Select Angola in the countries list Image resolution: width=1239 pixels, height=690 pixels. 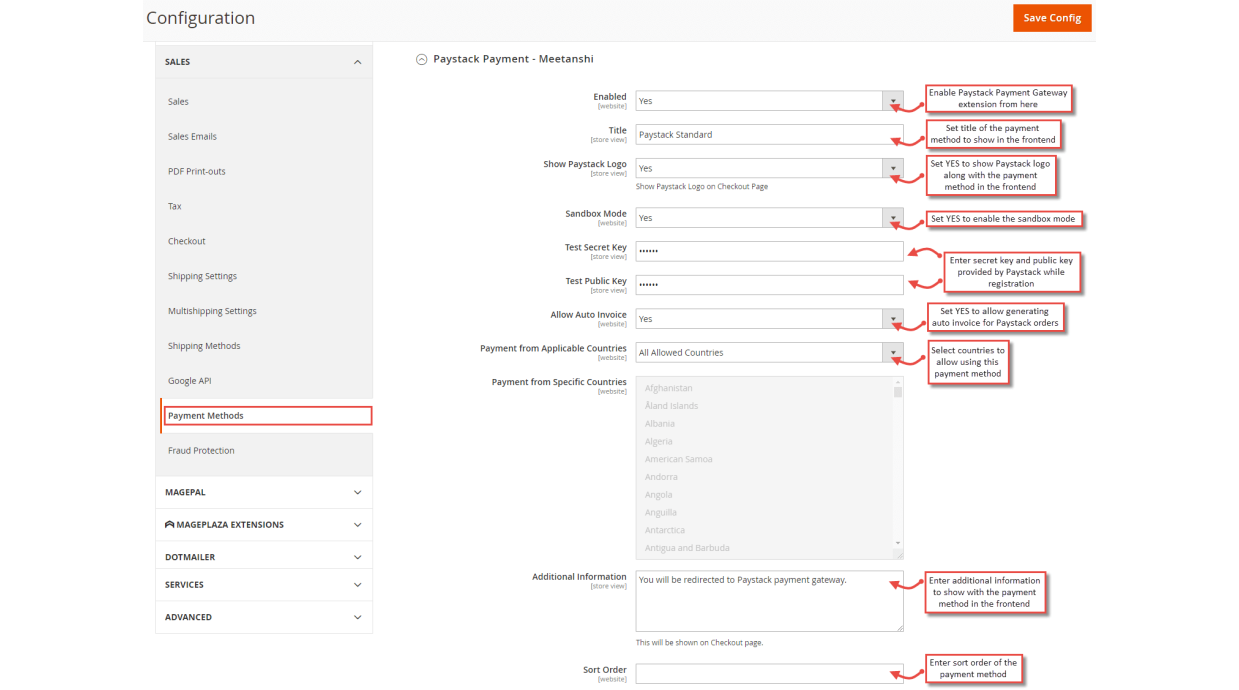659,495
